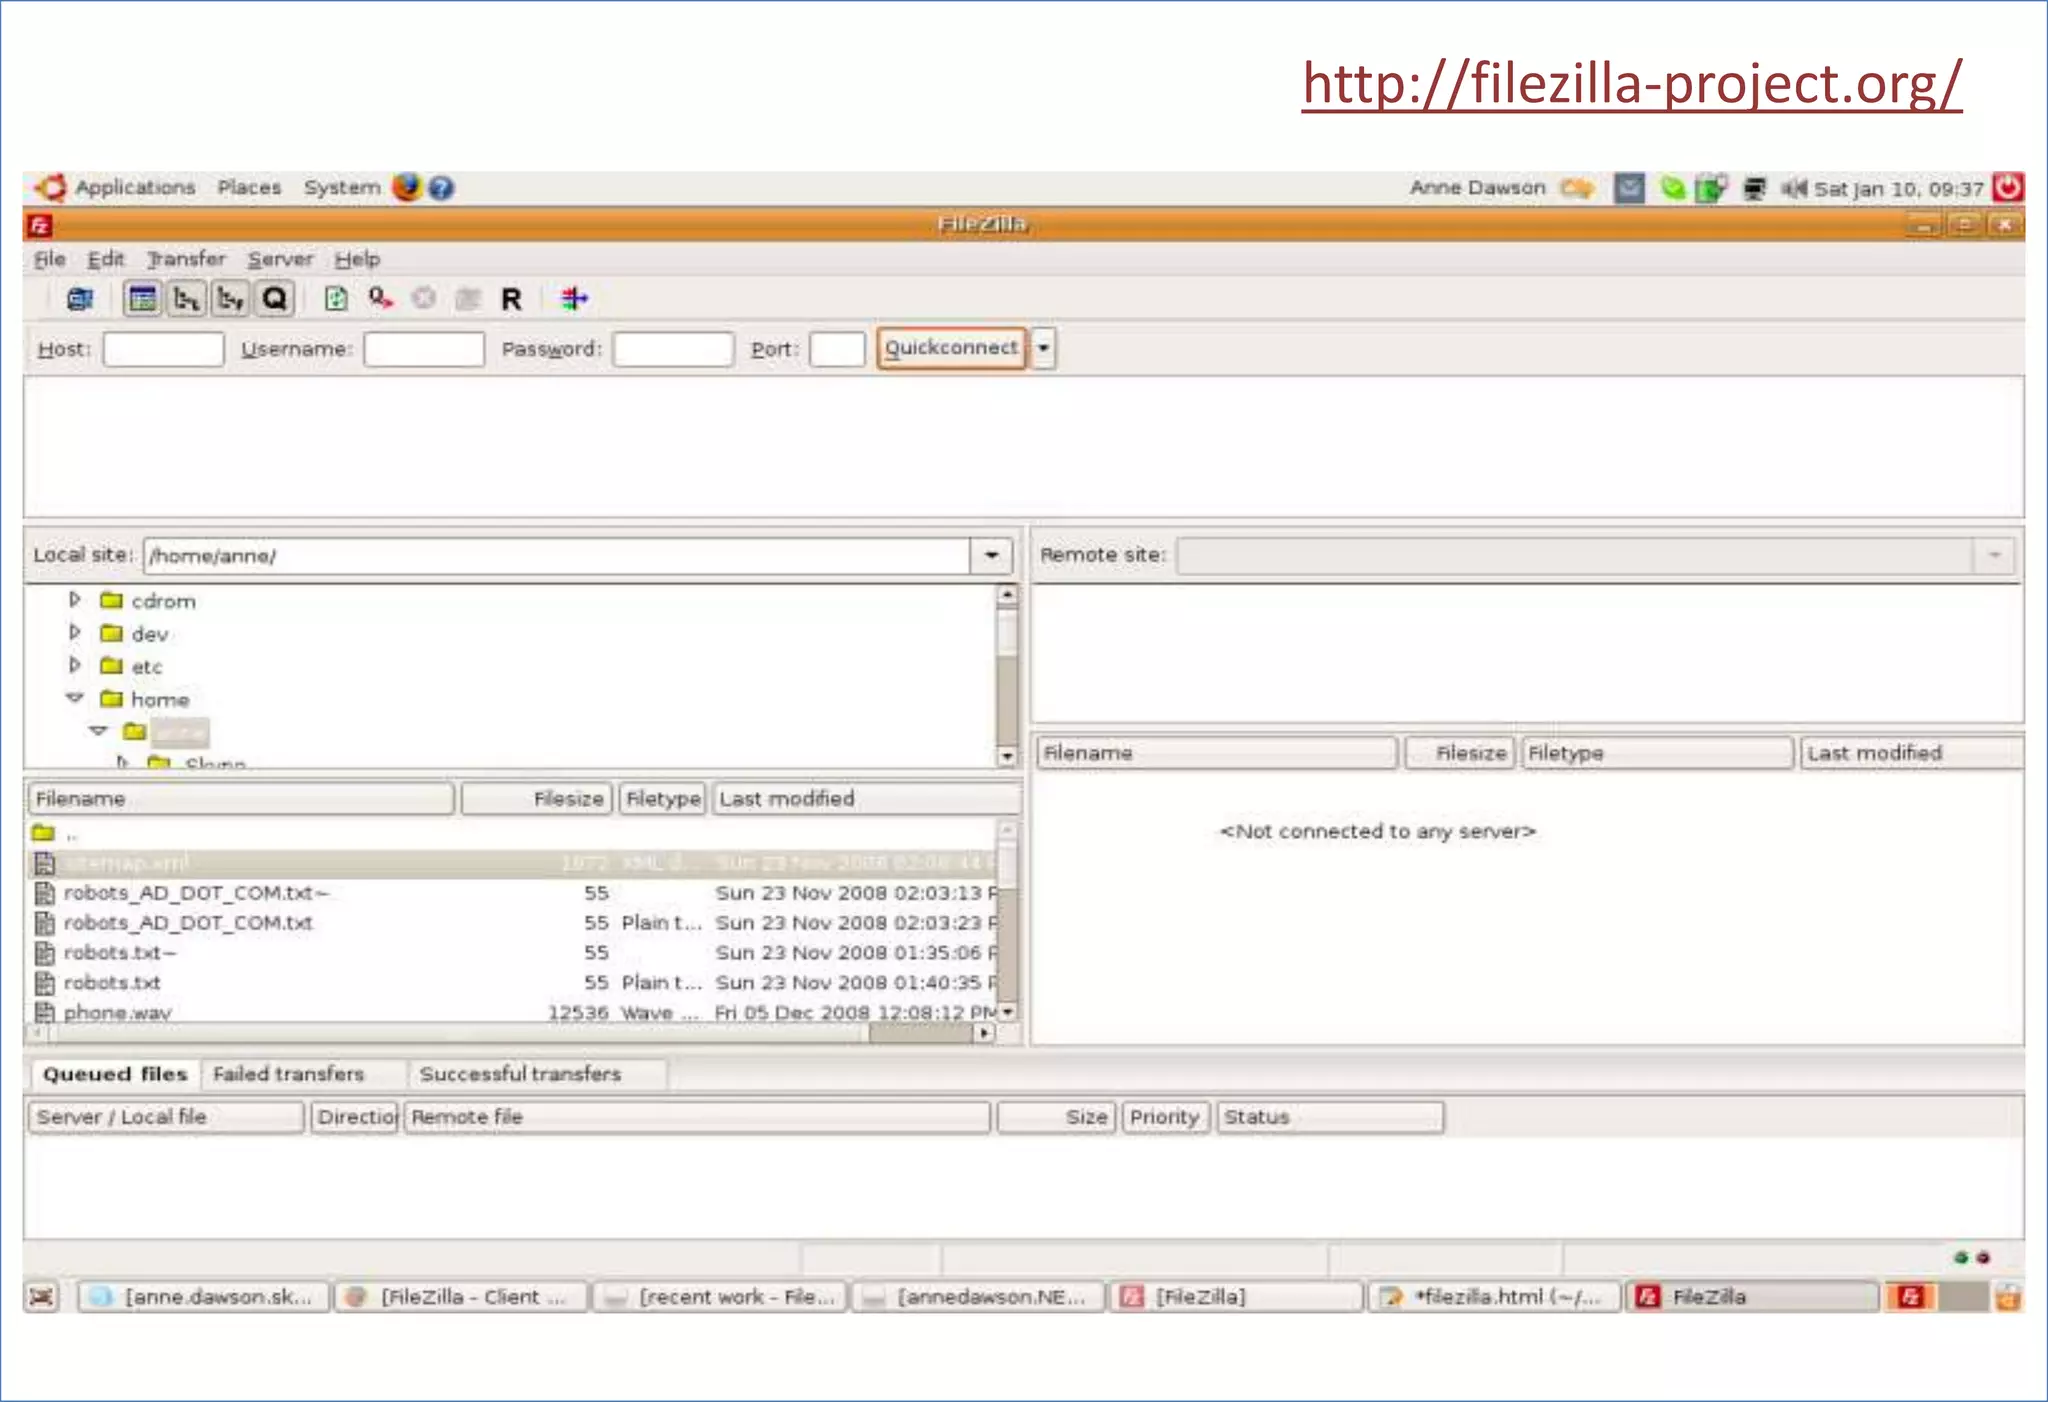
Task: Click the greyed Cancel operation icon
Action: pyautogui.click(x=424, y=299)
